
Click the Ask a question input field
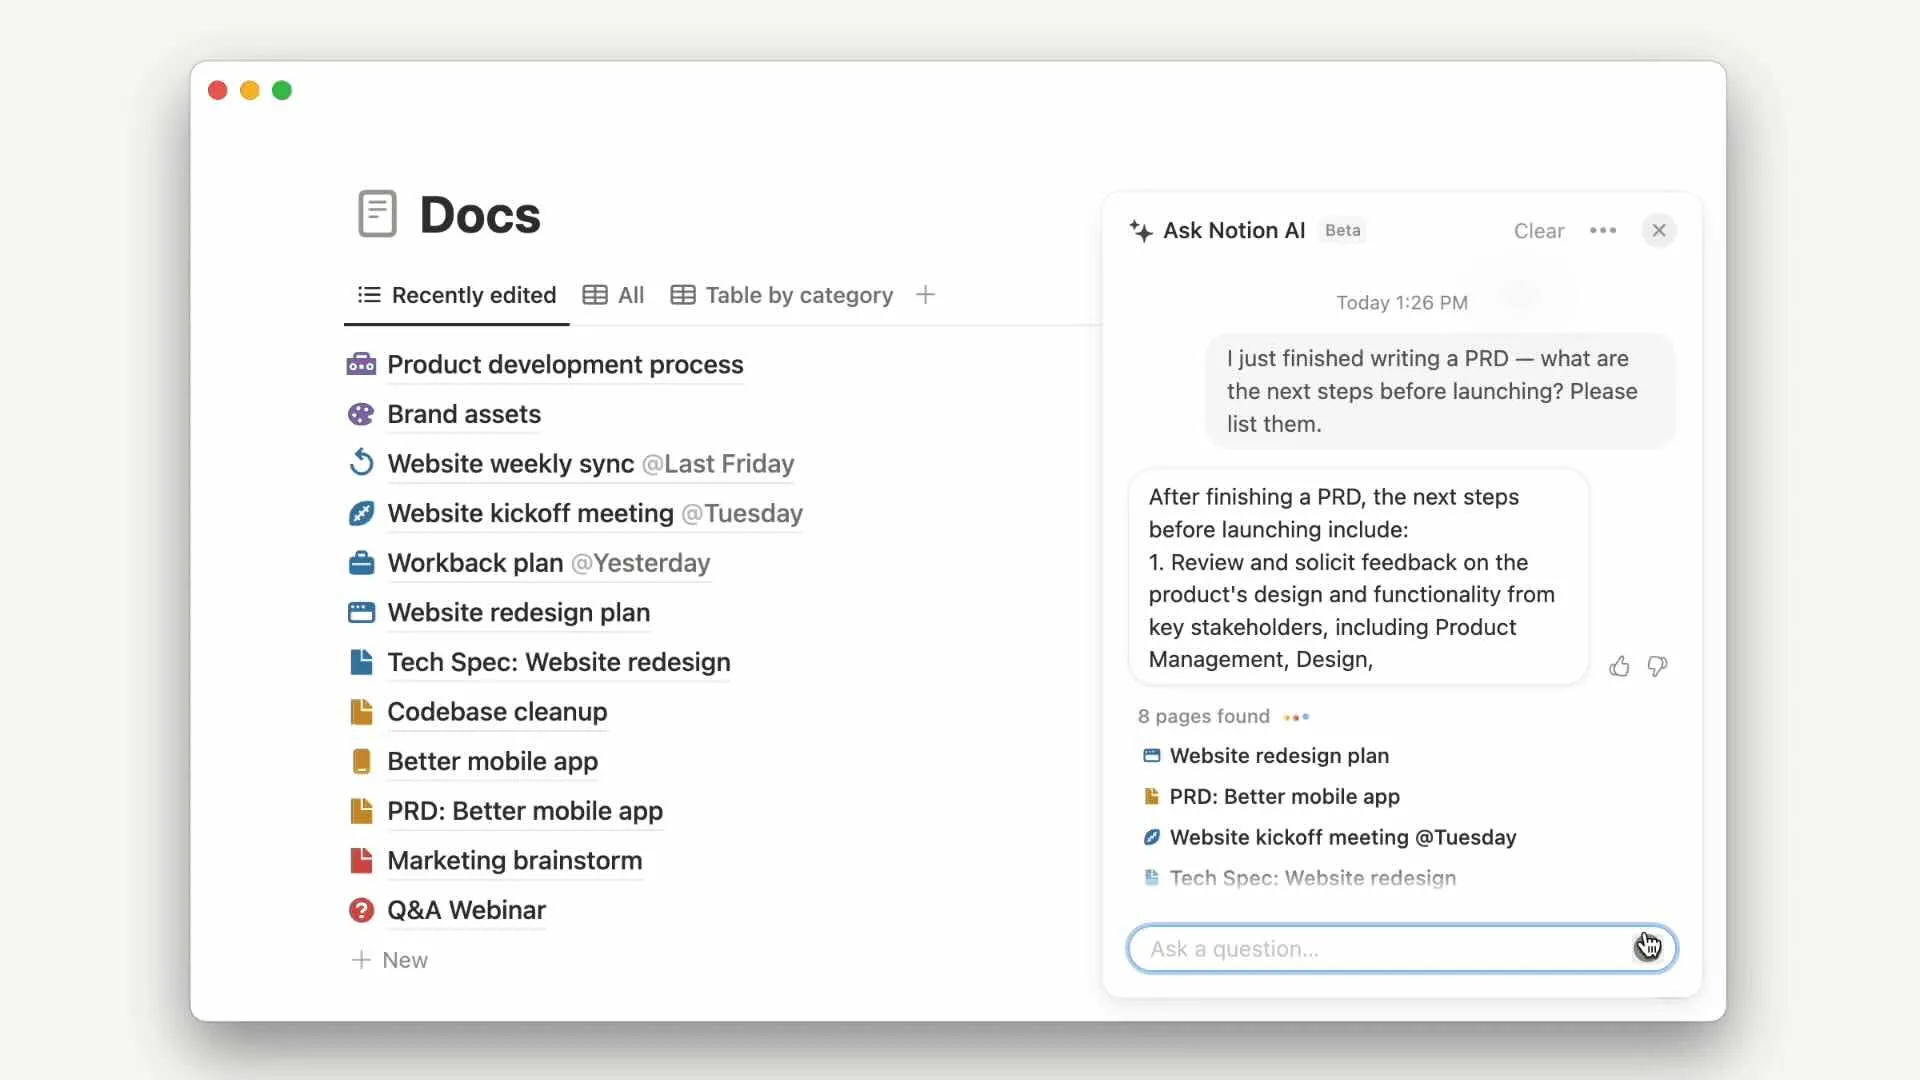[x=1402, y=949]
